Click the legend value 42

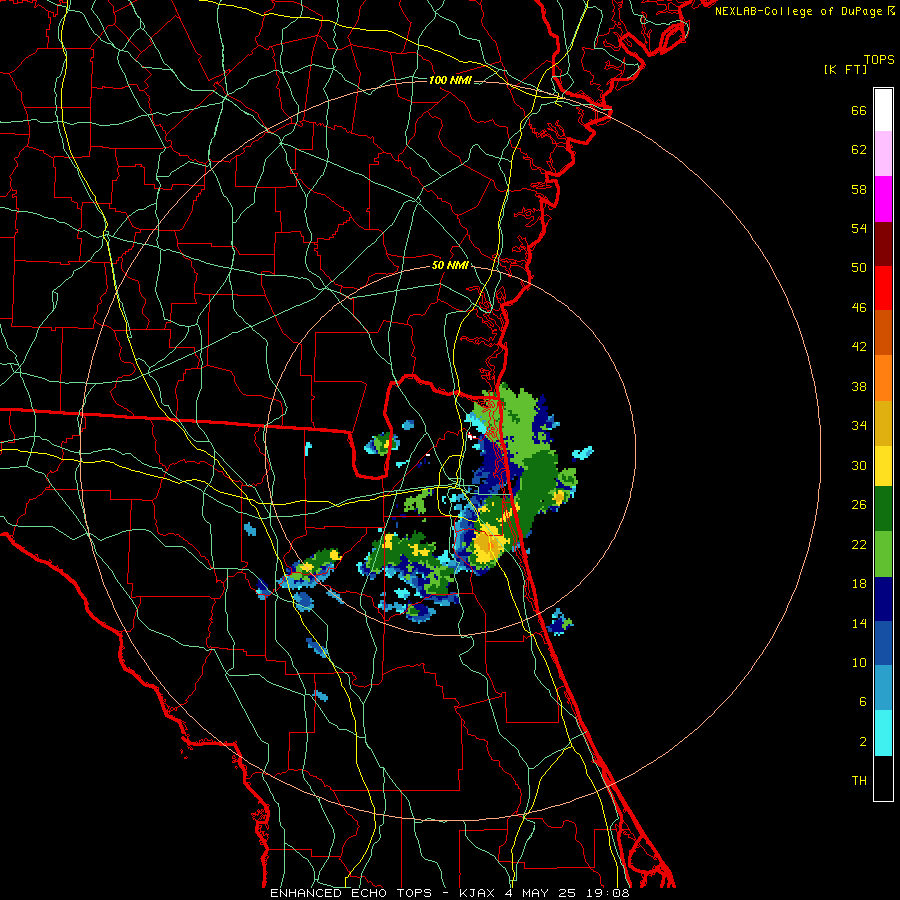pos(859,347)
